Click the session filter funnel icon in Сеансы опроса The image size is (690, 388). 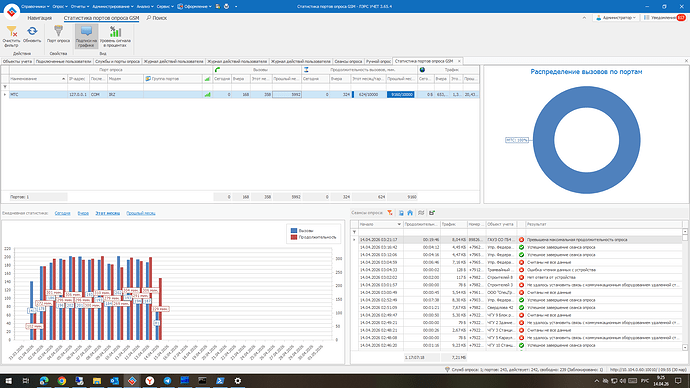point(390,213)
